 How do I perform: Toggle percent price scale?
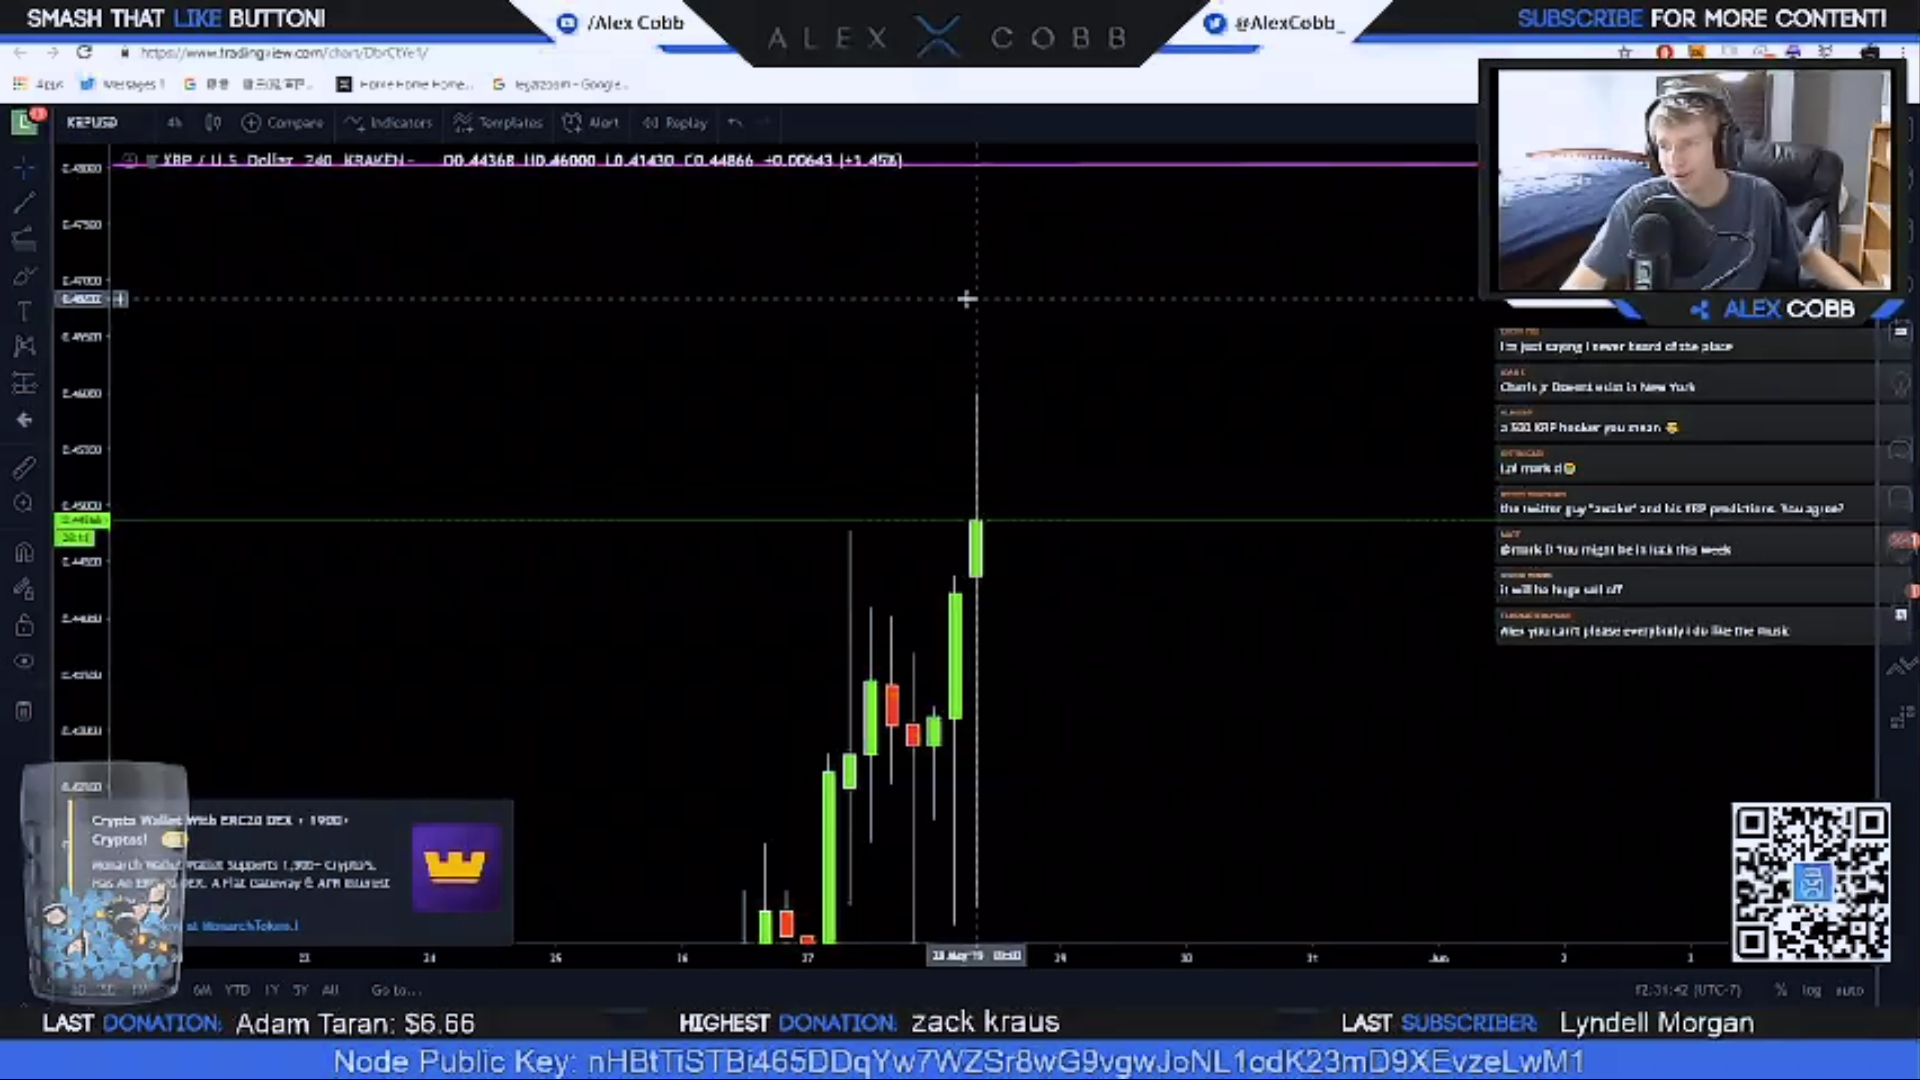[x=1781, y=990]
